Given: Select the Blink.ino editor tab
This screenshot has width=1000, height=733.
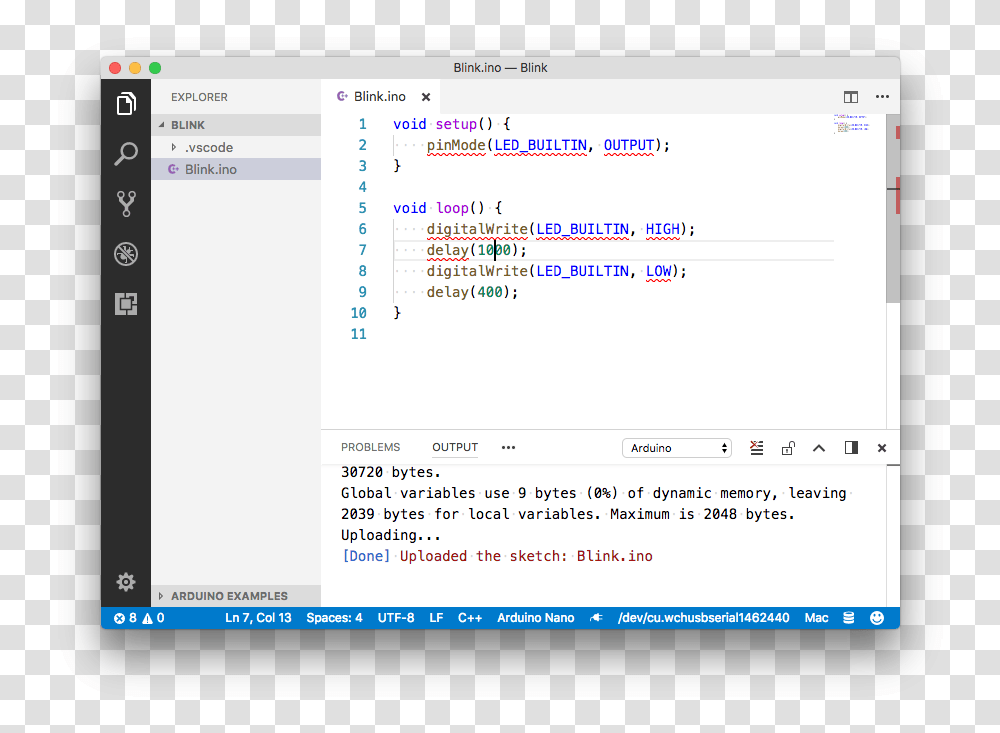Looking at the screenshot, I should coord(379,96).
